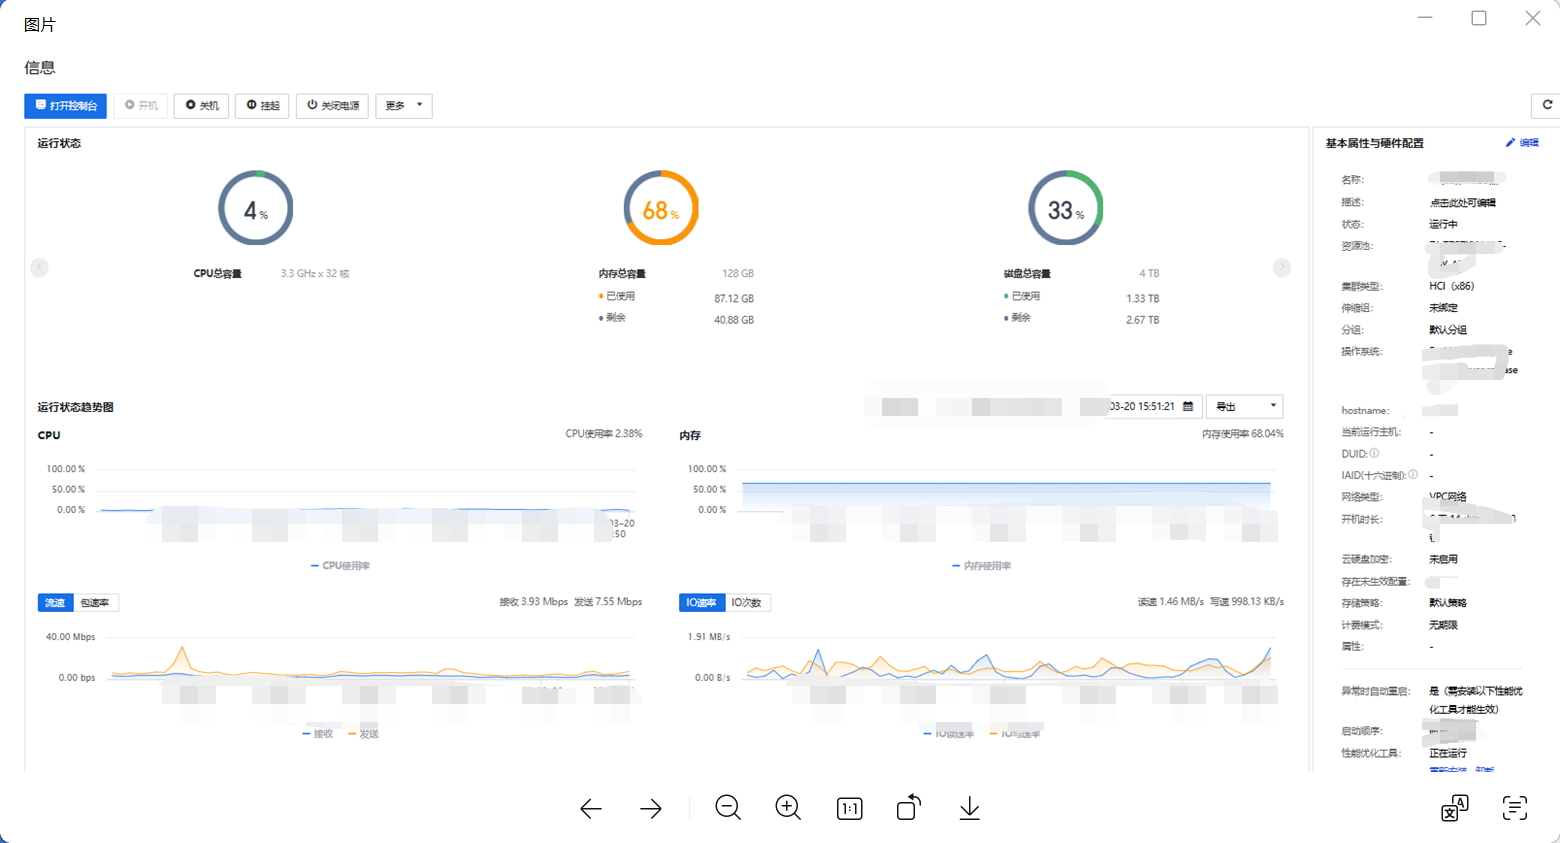
Task: Click the right carousel arrow in 运行状态
Action: click(x=1282, y=268)
